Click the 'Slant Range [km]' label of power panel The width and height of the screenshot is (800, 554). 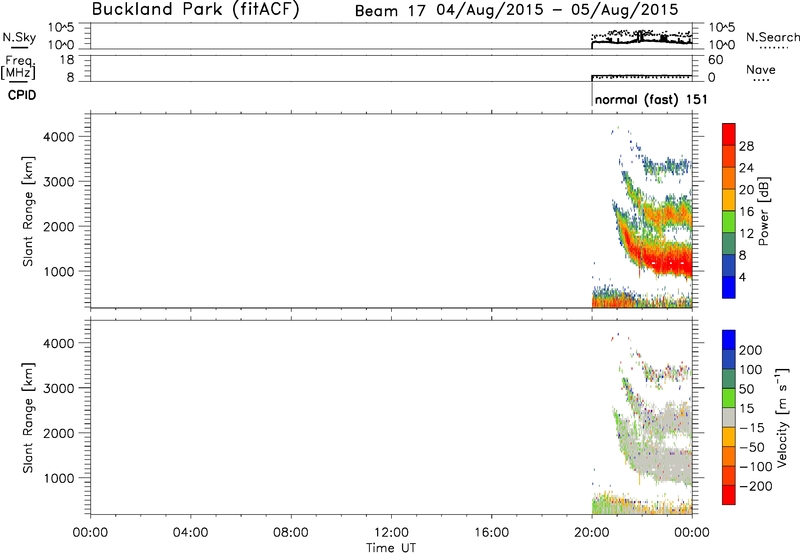pyautogui.click(x=28, y=211)
